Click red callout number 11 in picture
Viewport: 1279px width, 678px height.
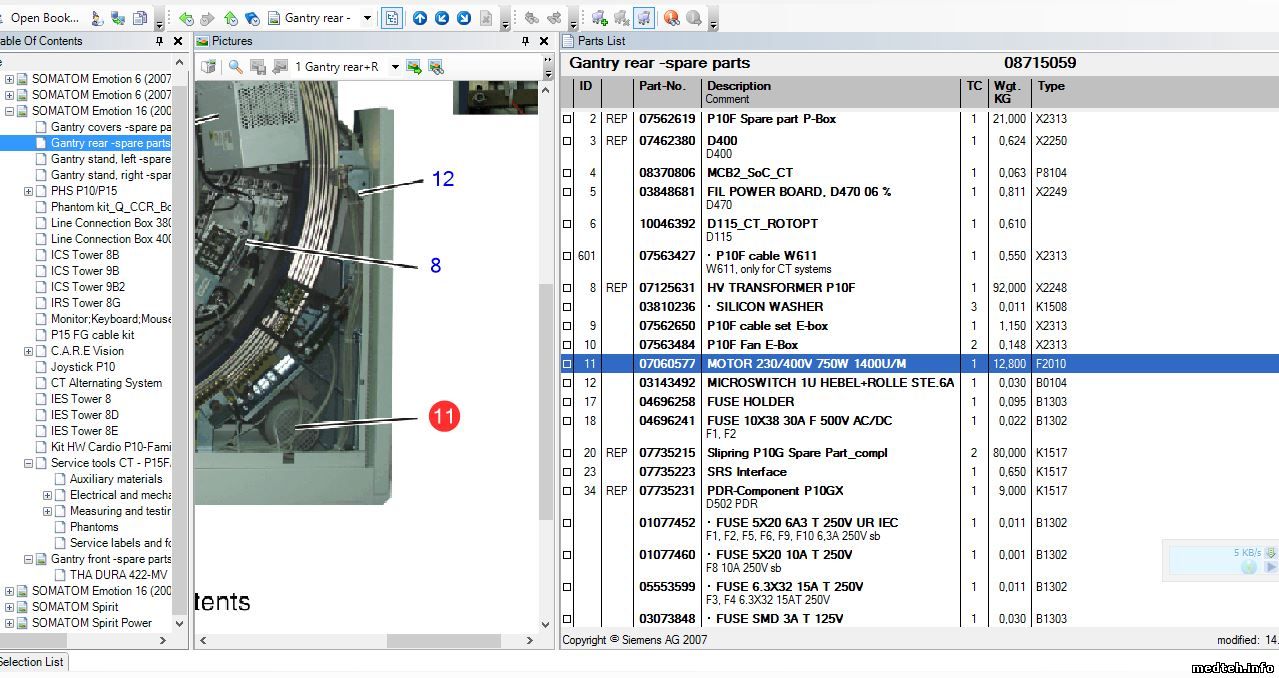(444, 415)
